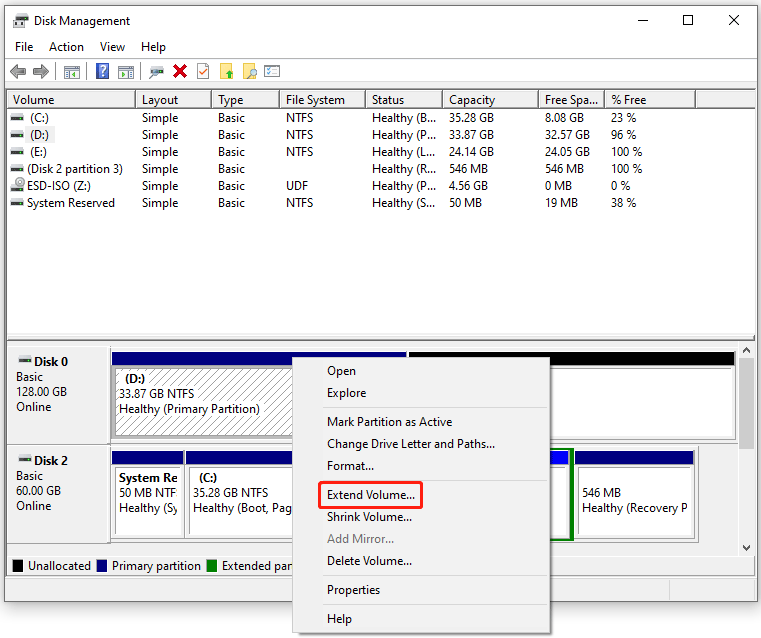Viewport: 761px width, 638px height.
Task: Click the Forward arrow toolbar icon
Action: (41, 72)
